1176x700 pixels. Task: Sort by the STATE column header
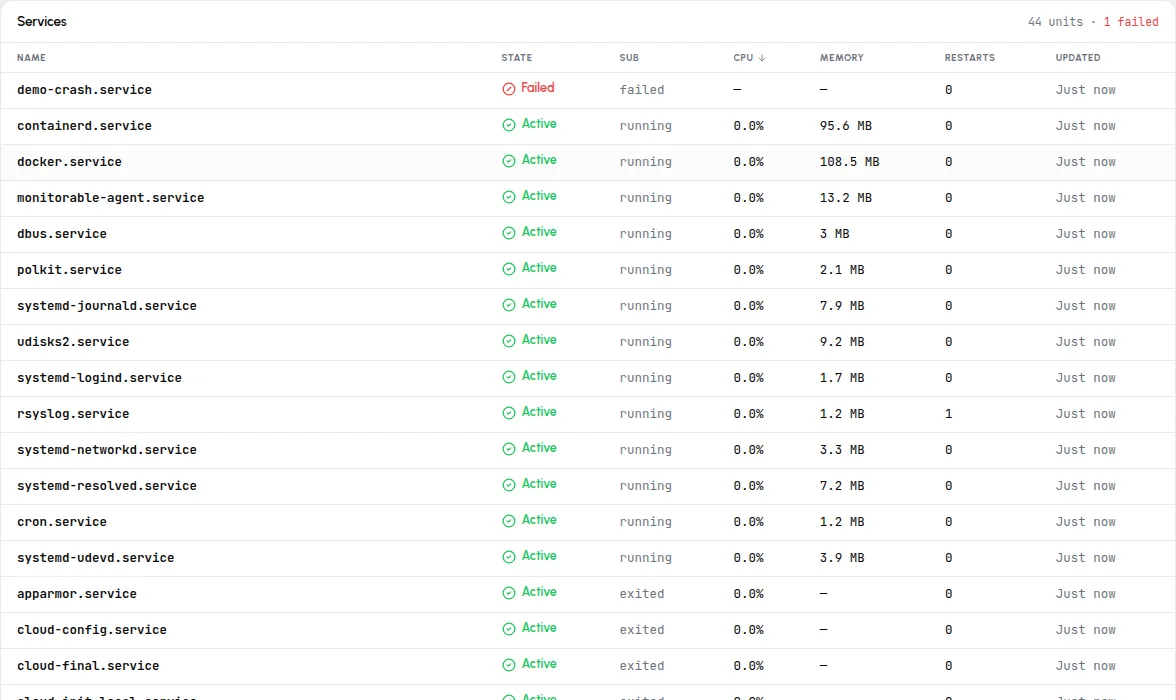pyautogui.click(x=517, y=58)
